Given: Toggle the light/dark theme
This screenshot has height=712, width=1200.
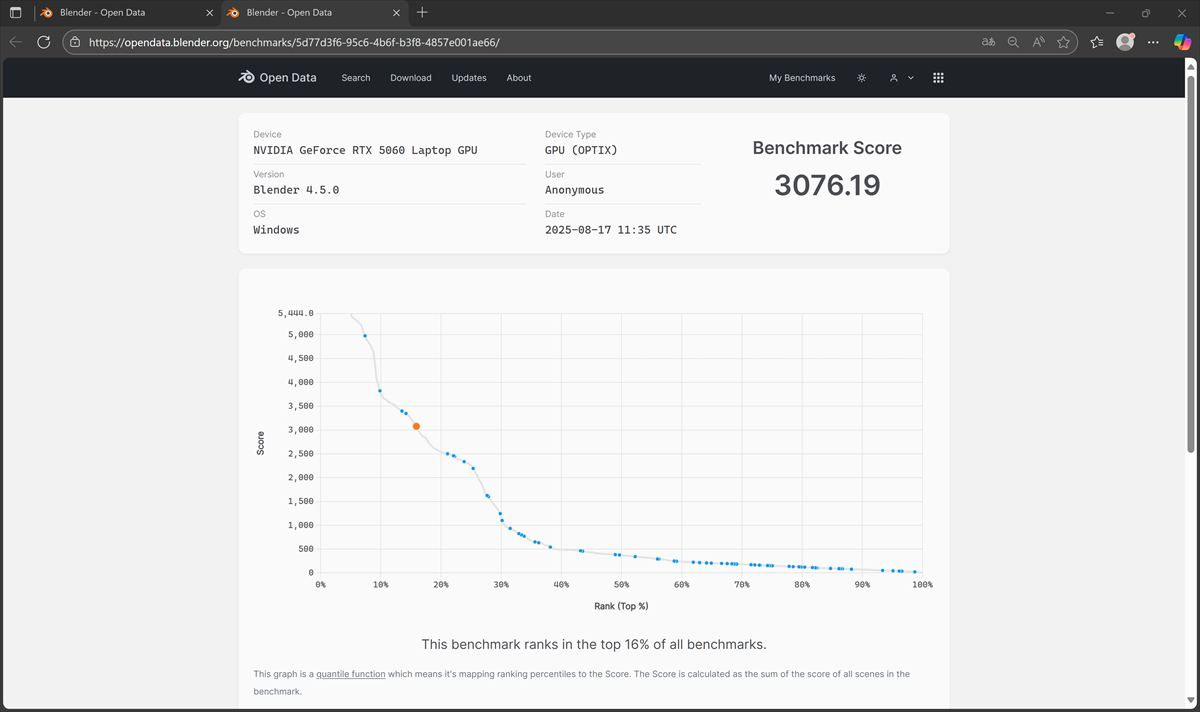Looking at the screenshot, I should 862,78.
